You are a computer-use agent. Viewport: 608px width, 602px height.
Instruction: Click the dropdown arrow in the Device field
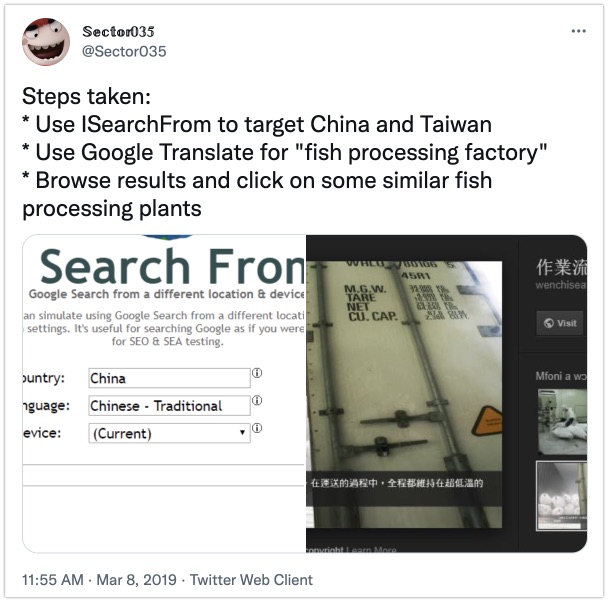(242, 433)
